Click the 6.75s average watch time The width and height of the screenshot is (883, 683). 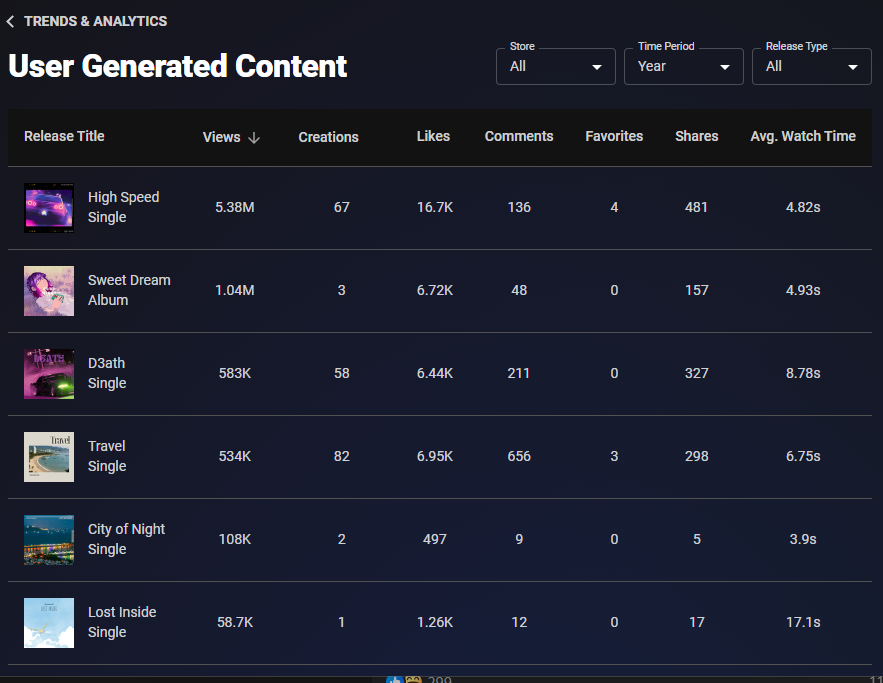(803, 456)
